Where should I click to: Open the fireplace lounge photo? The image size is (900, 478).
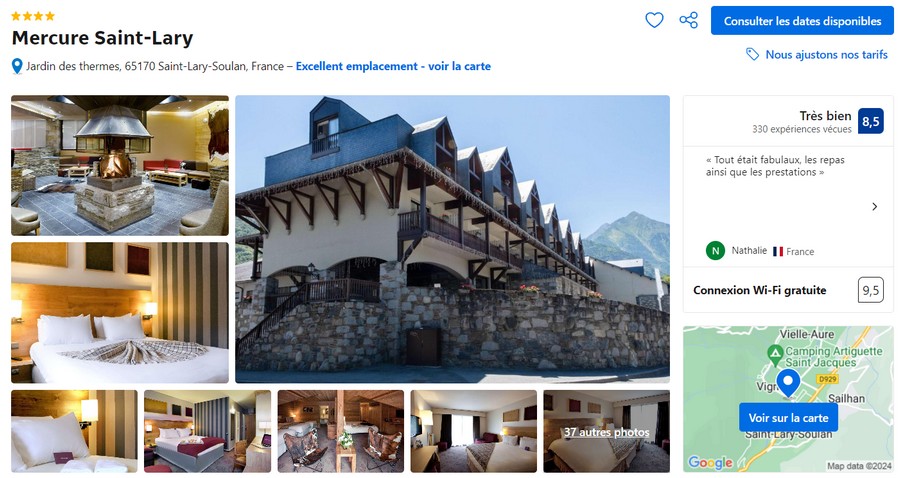click(x=120, y=165)
